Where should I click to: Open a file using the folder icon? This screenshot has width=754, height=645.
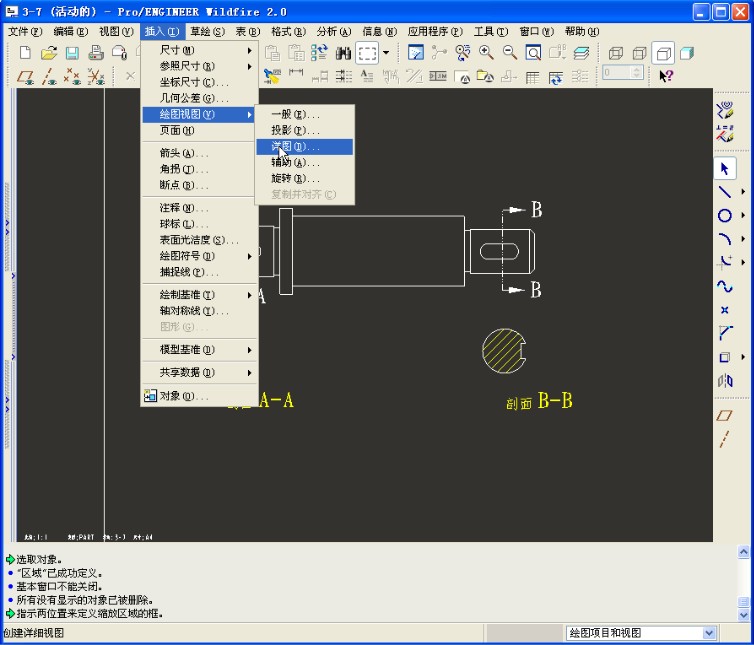[x=49, y=52]
